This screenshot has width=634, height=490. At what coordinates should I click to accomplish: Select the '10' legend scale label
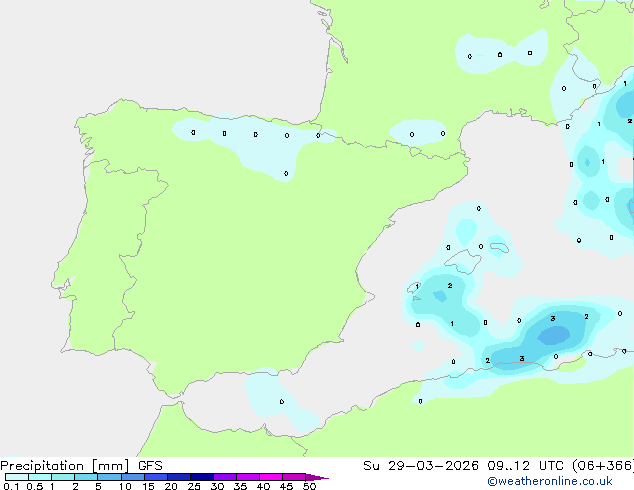125,486
